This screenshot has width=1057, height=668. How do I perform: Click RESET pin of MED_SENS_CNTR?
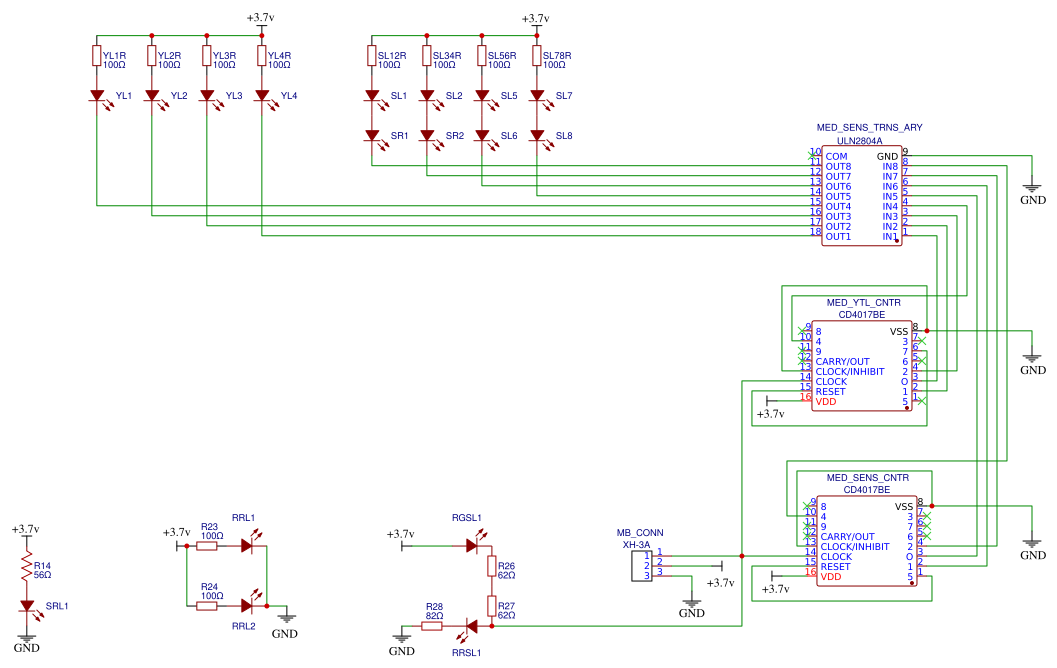[836, 567]
